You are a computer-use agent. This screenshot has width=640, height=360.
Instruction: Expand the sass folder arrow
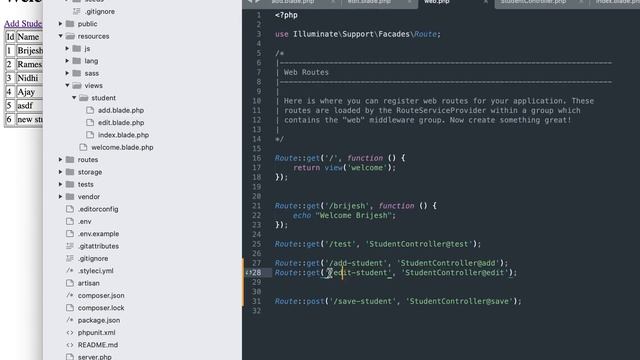67,73
